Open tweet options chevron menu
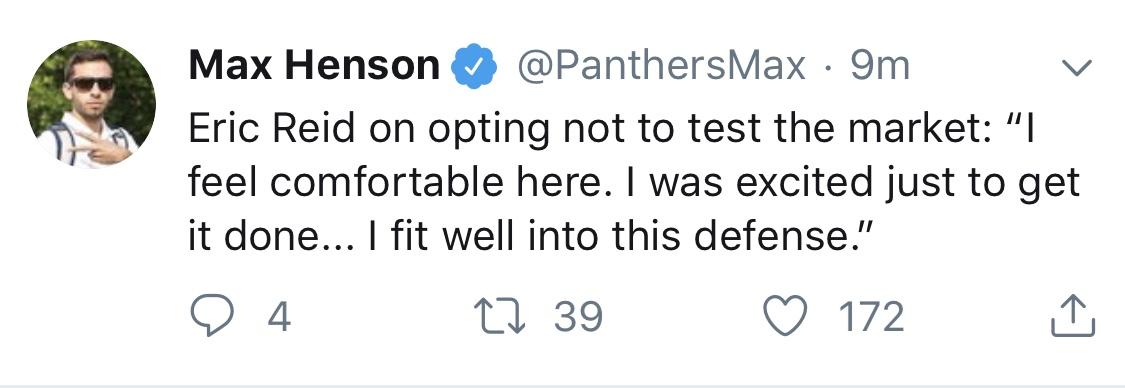 click(1075, 68)
